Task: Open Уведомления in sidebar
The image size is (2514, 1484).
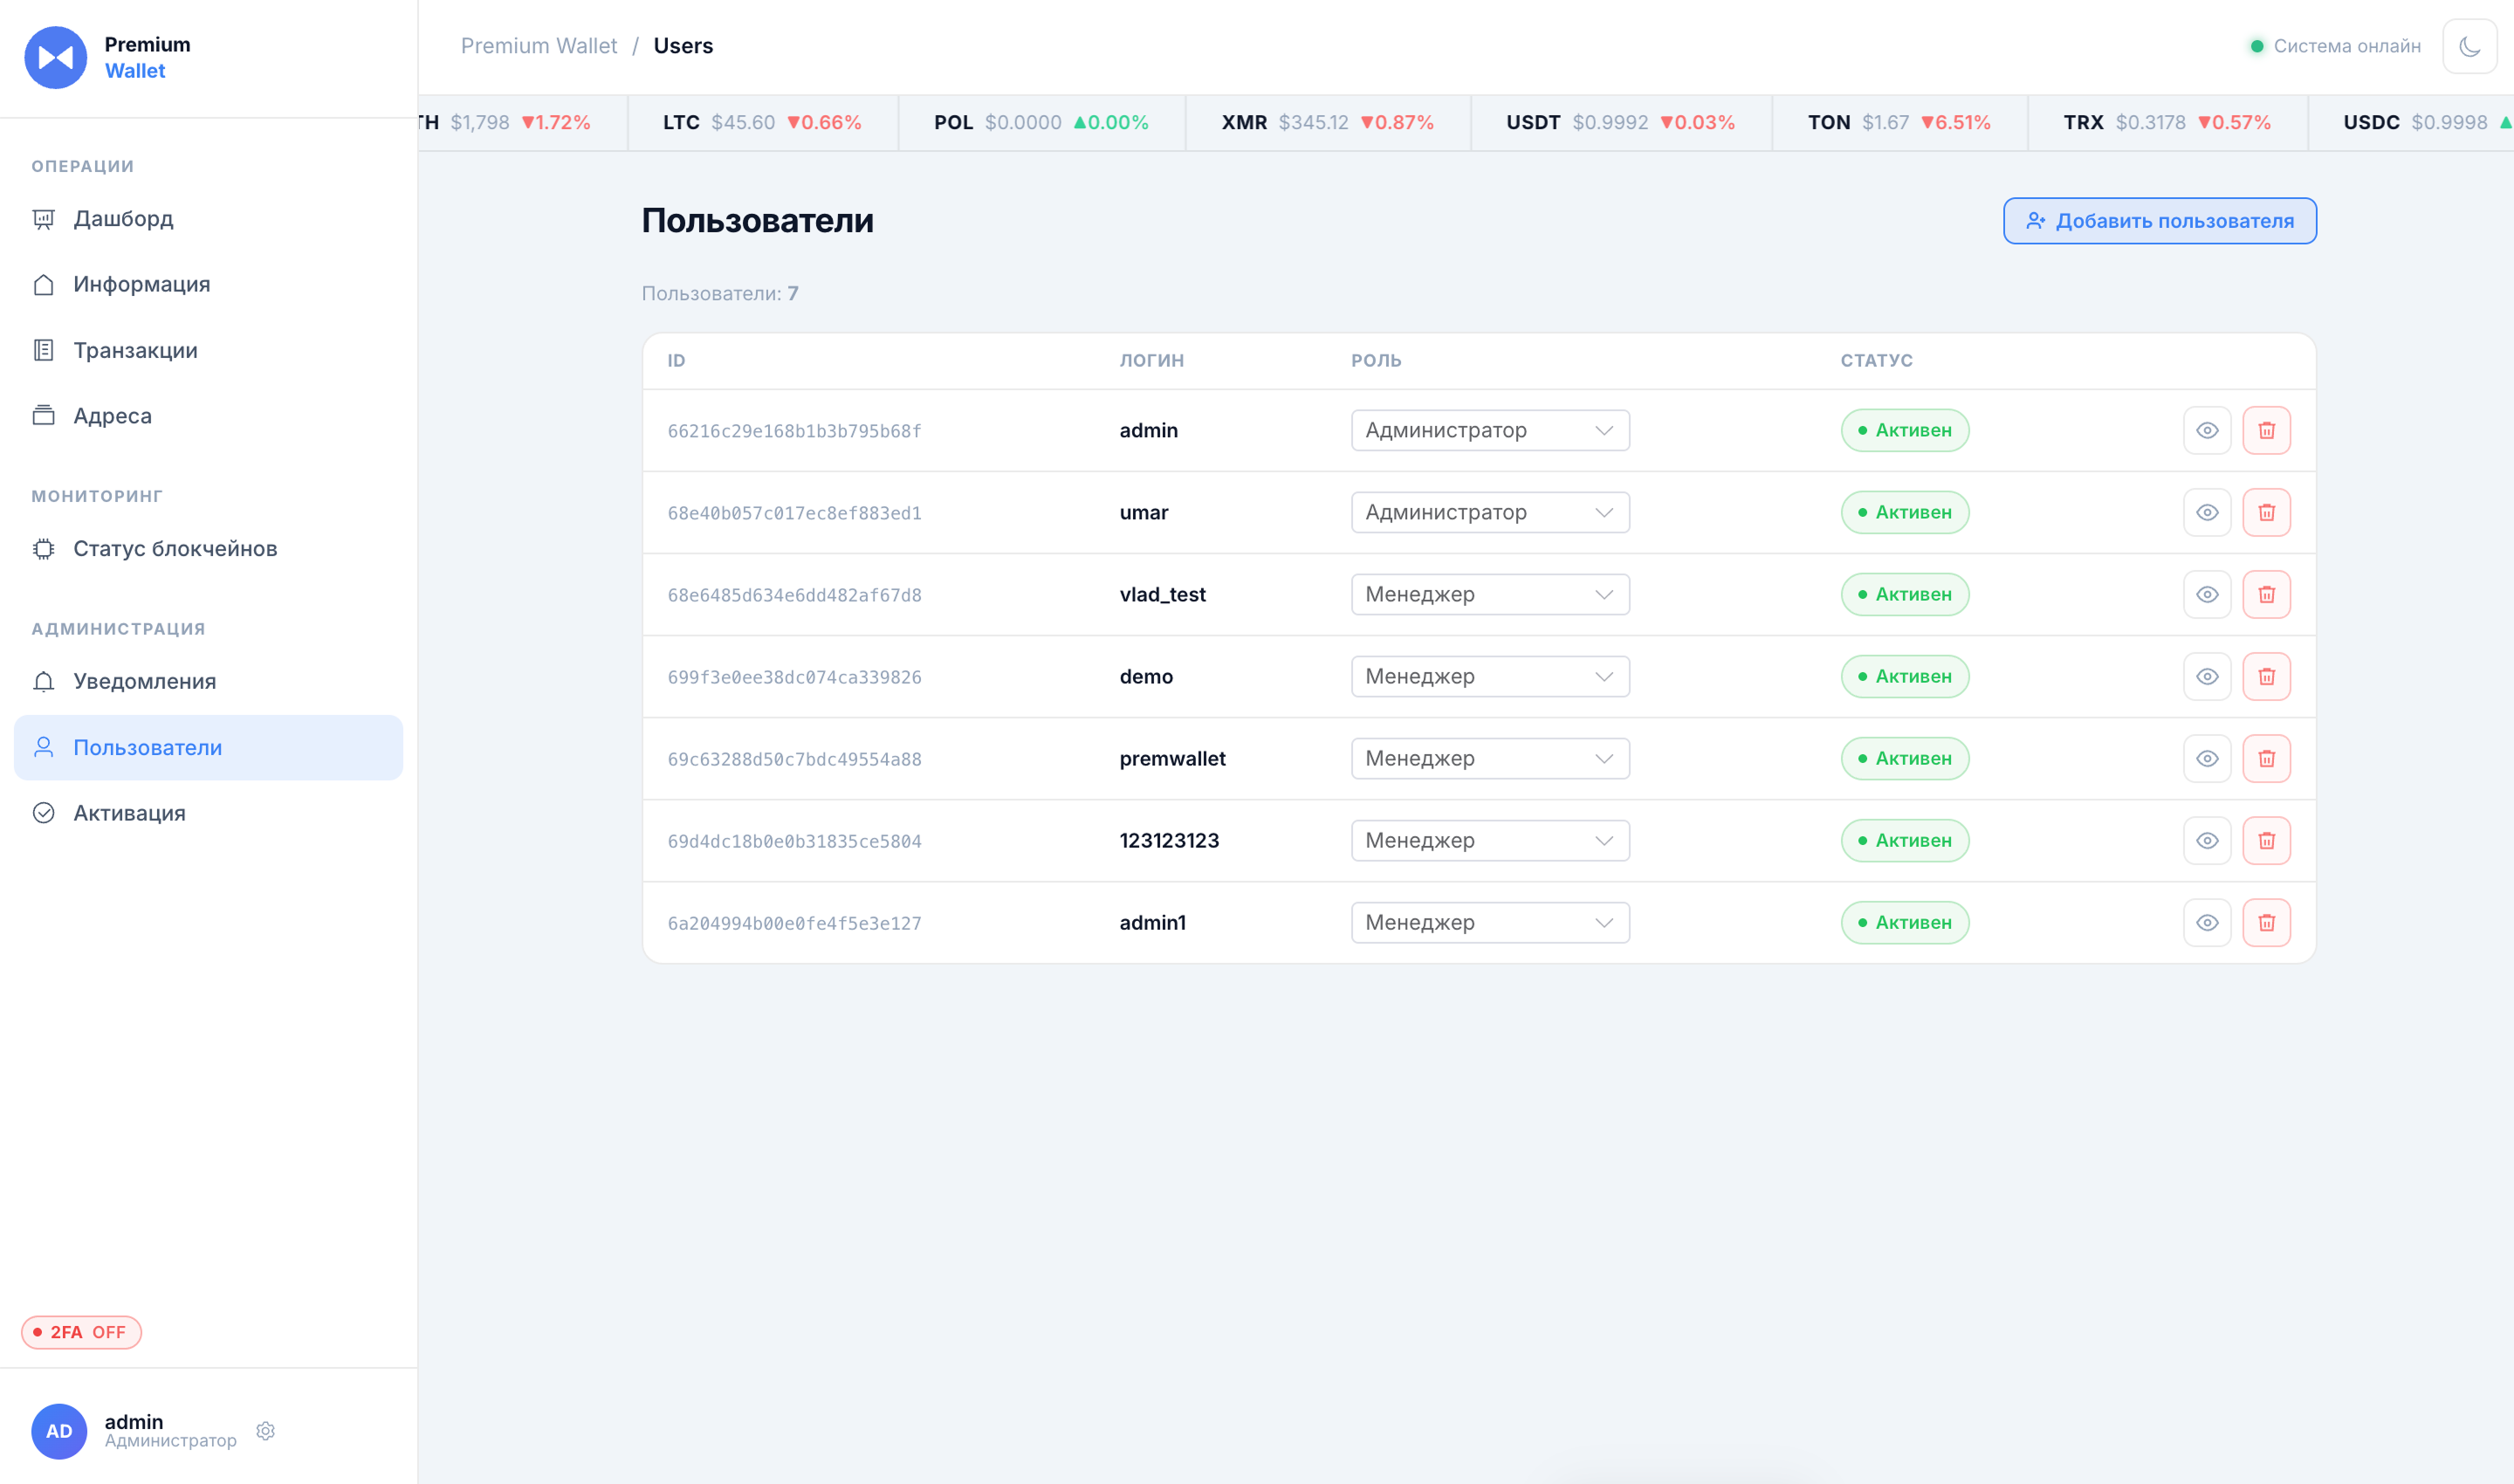Action: pyautogui.click(x=208, y=682)
